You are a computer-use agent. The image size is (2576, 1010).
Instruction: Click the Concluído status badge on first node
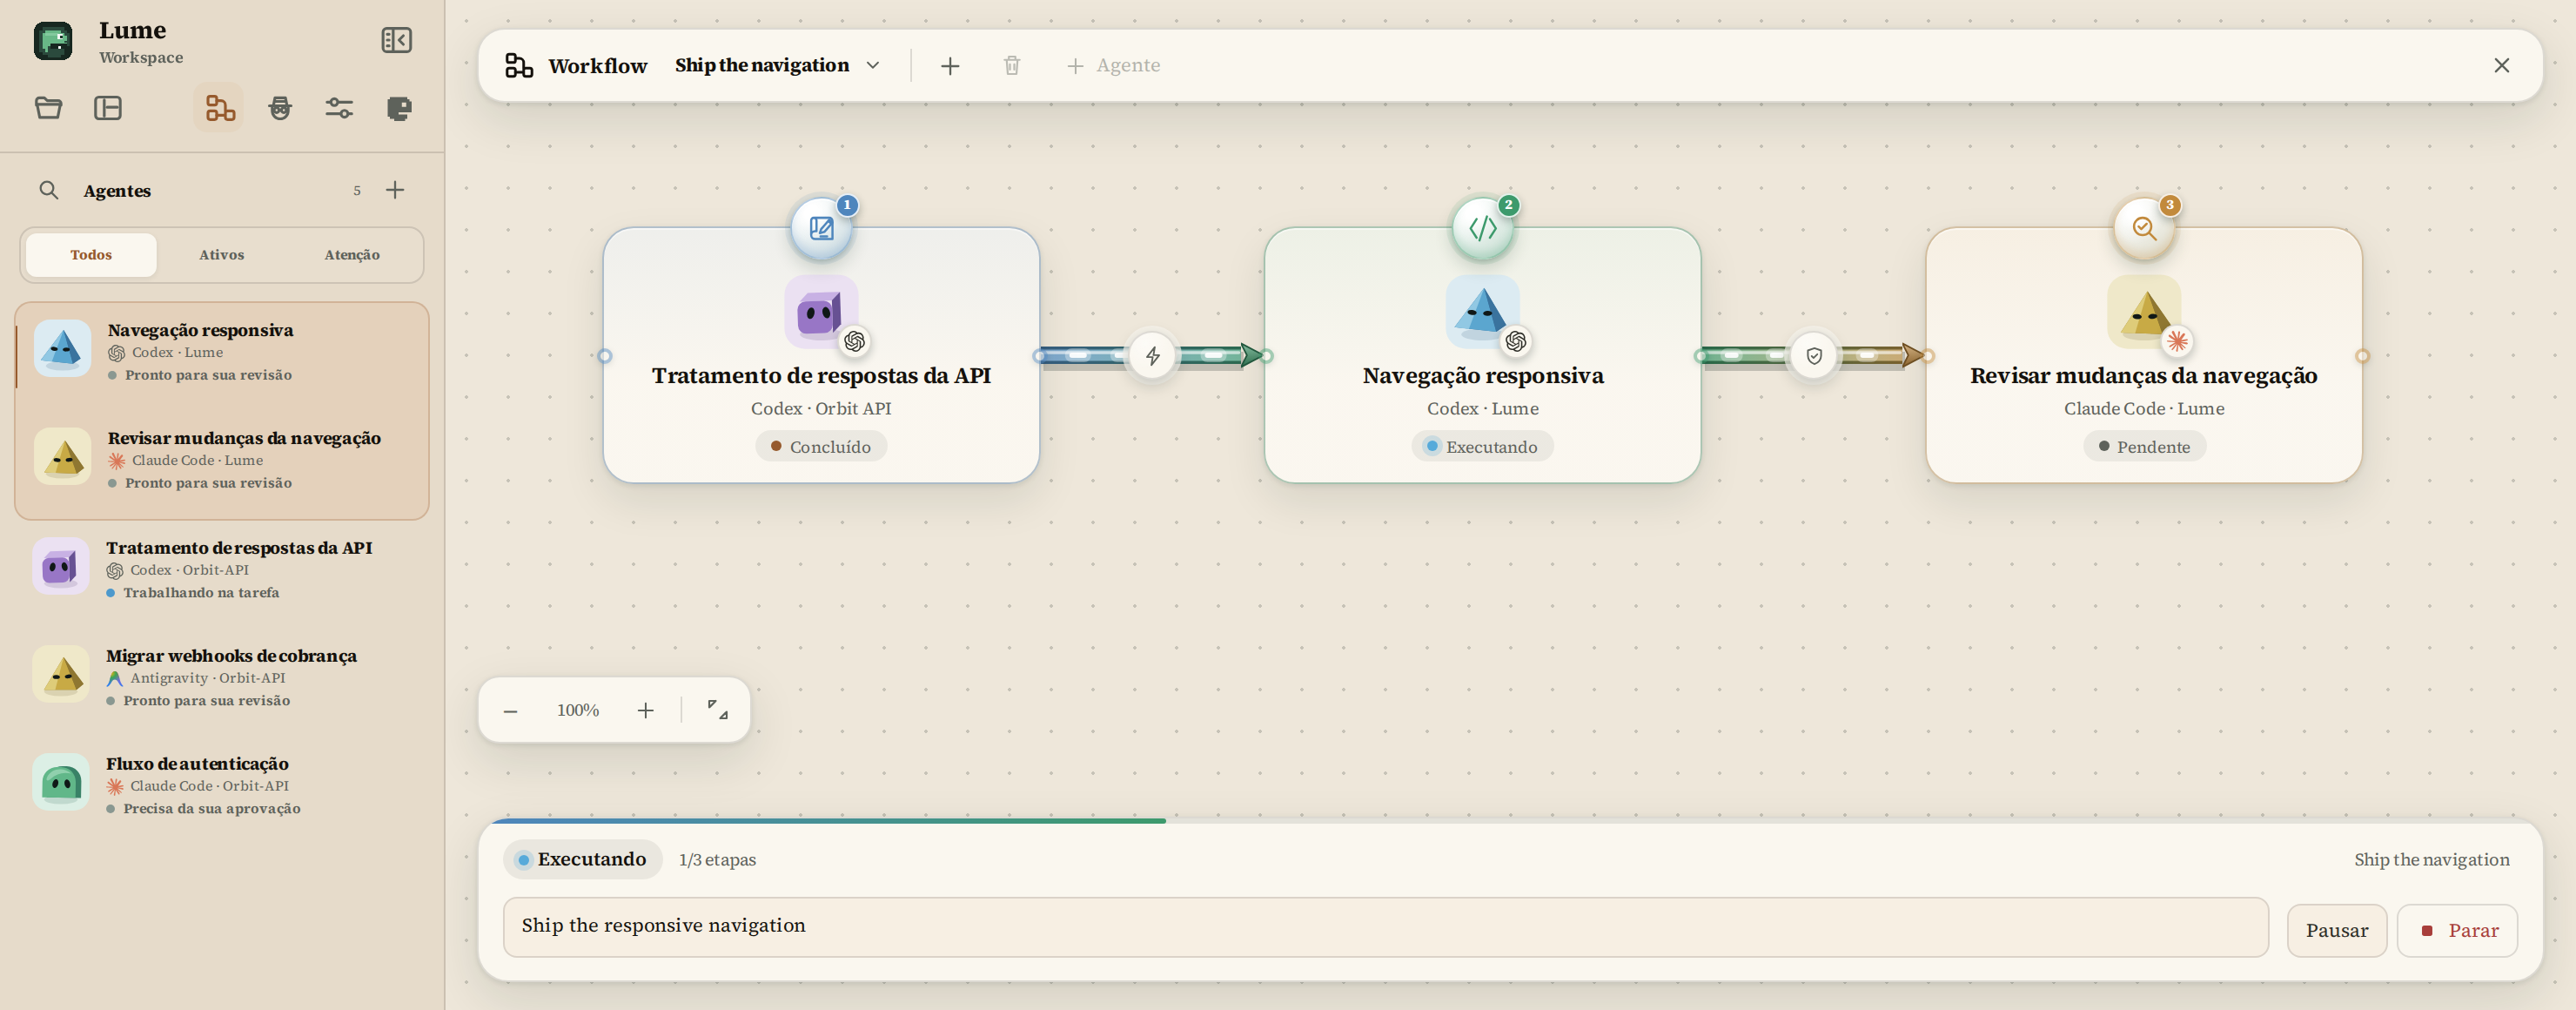tap(821, 447)
